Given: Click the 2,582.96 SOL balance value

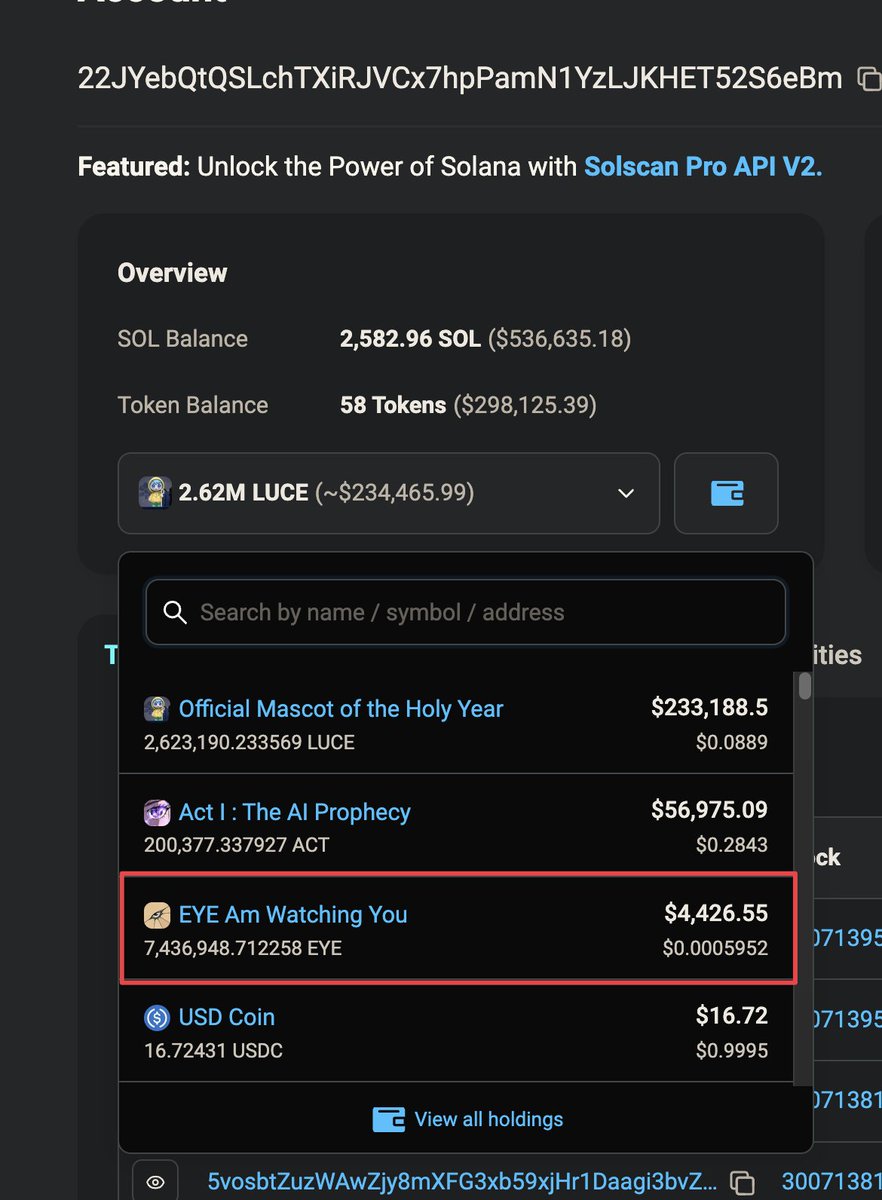Looking at the screenshot, I should click(411, 339).
